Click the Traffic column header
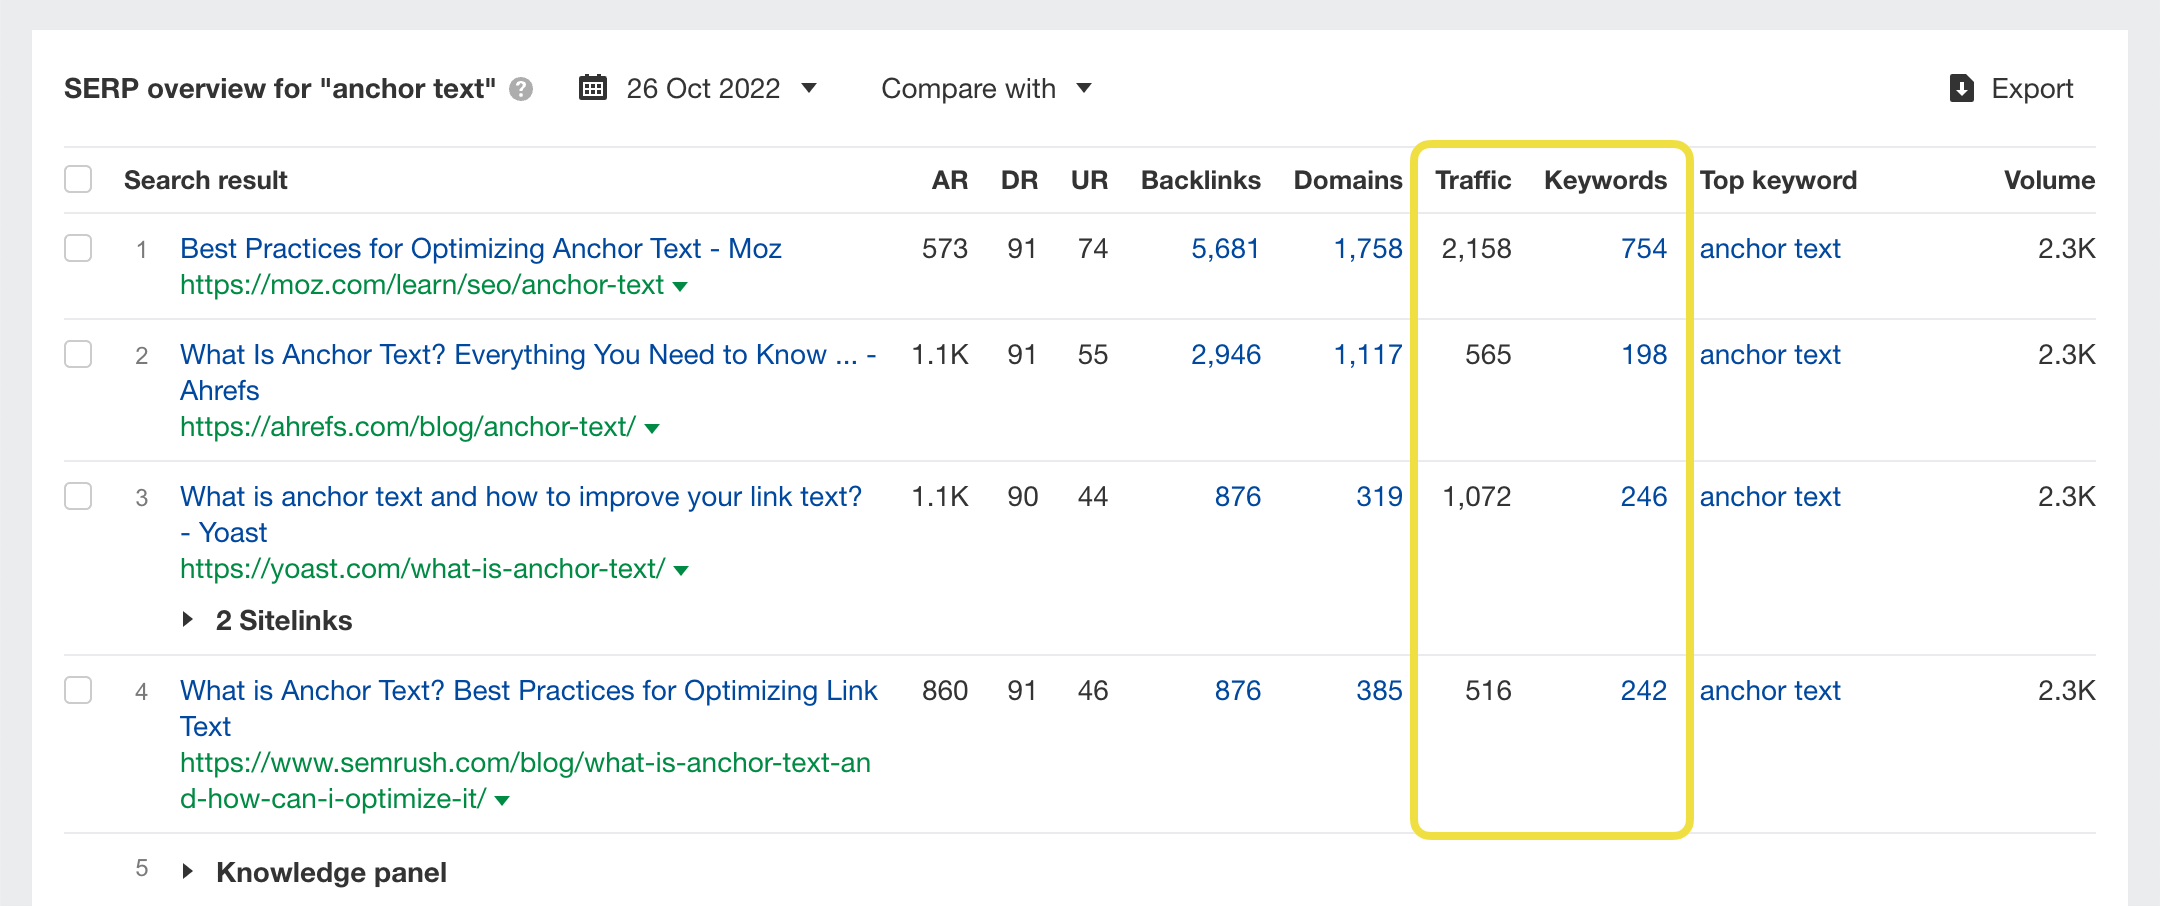The image size is (2160, 906). (1472, 180)
